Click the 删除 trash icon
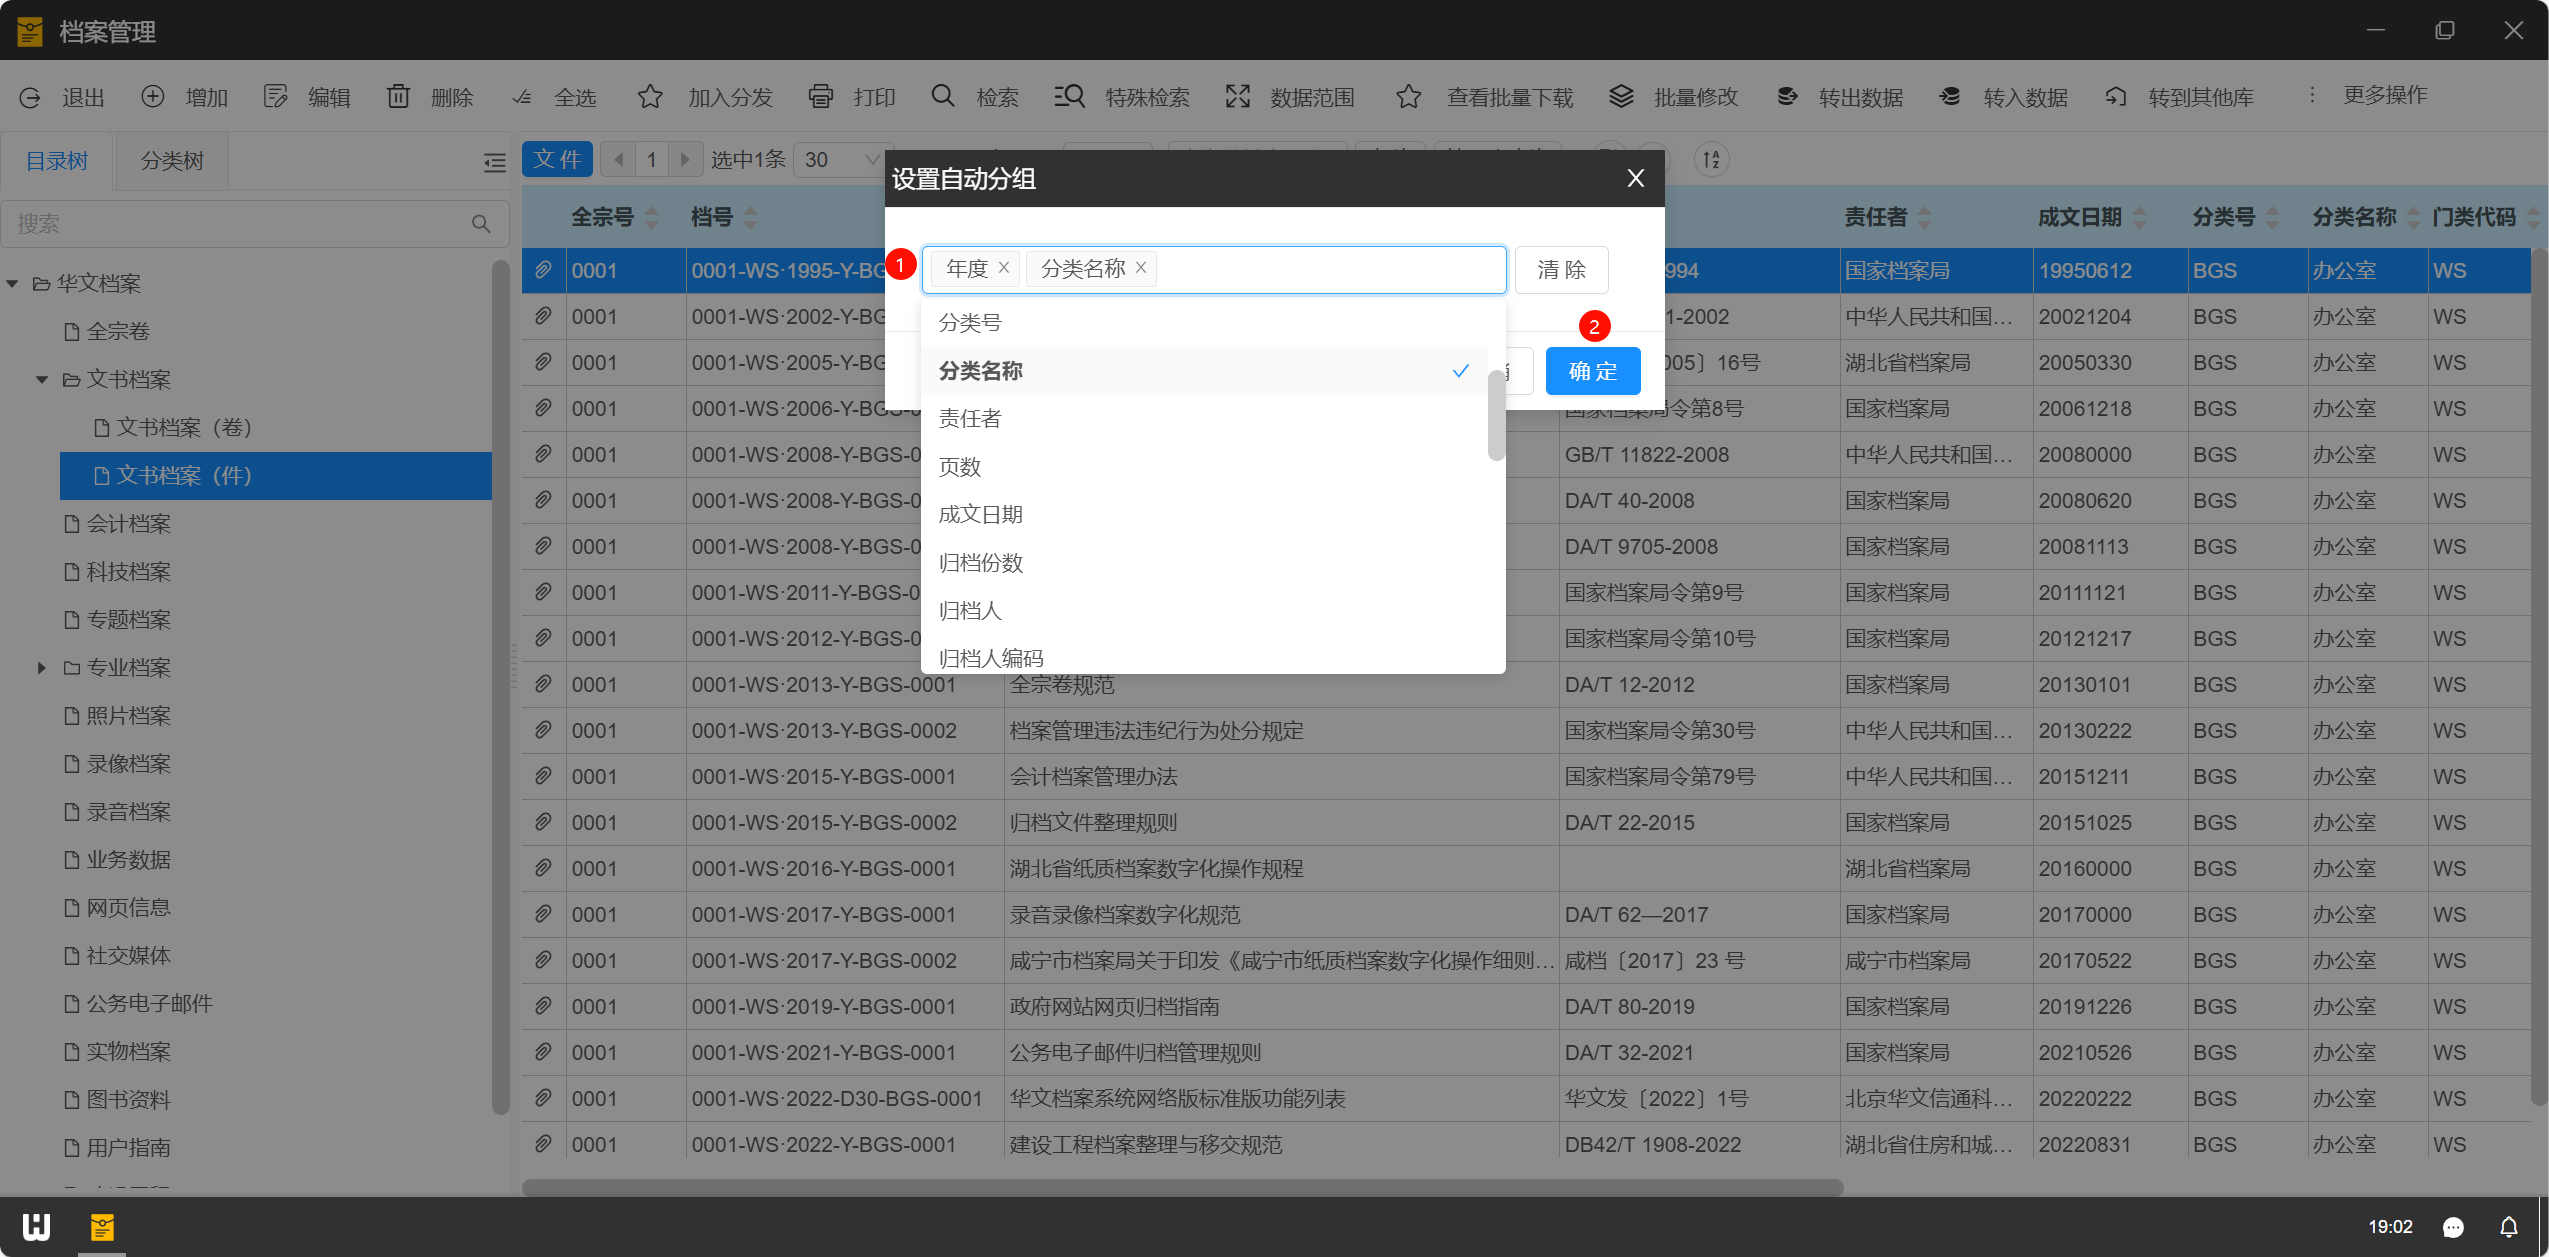The height and width of the screenshot is (1257, 2549). coord(398,96)
